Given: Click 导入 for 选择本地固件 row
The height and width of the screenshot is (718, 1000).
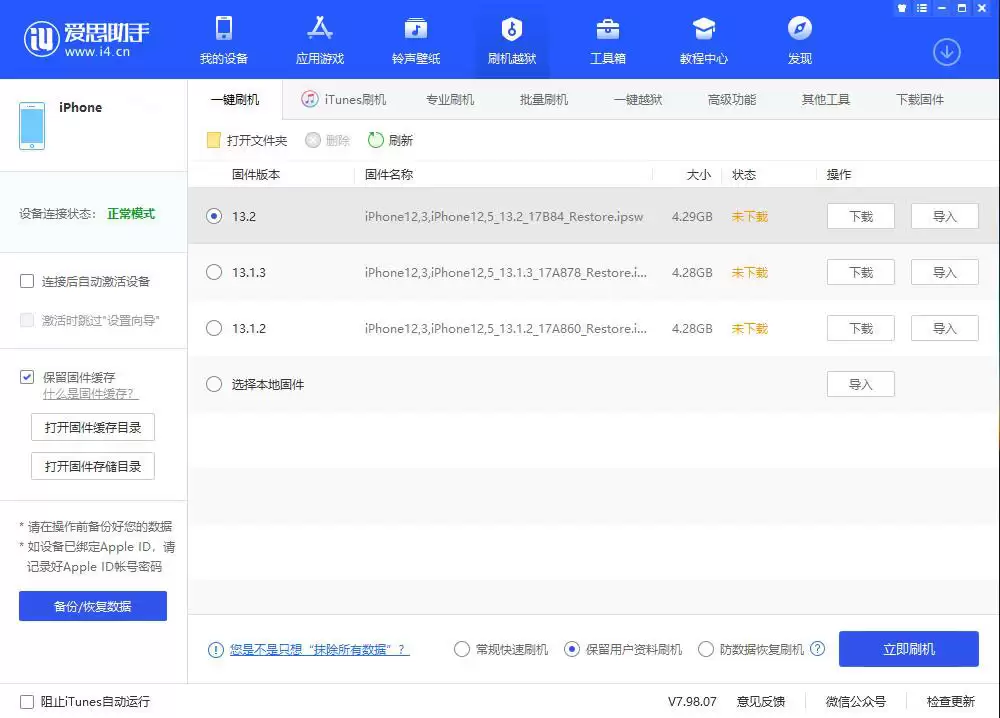Looking at the screenshot, I should (x=860, y=385).
